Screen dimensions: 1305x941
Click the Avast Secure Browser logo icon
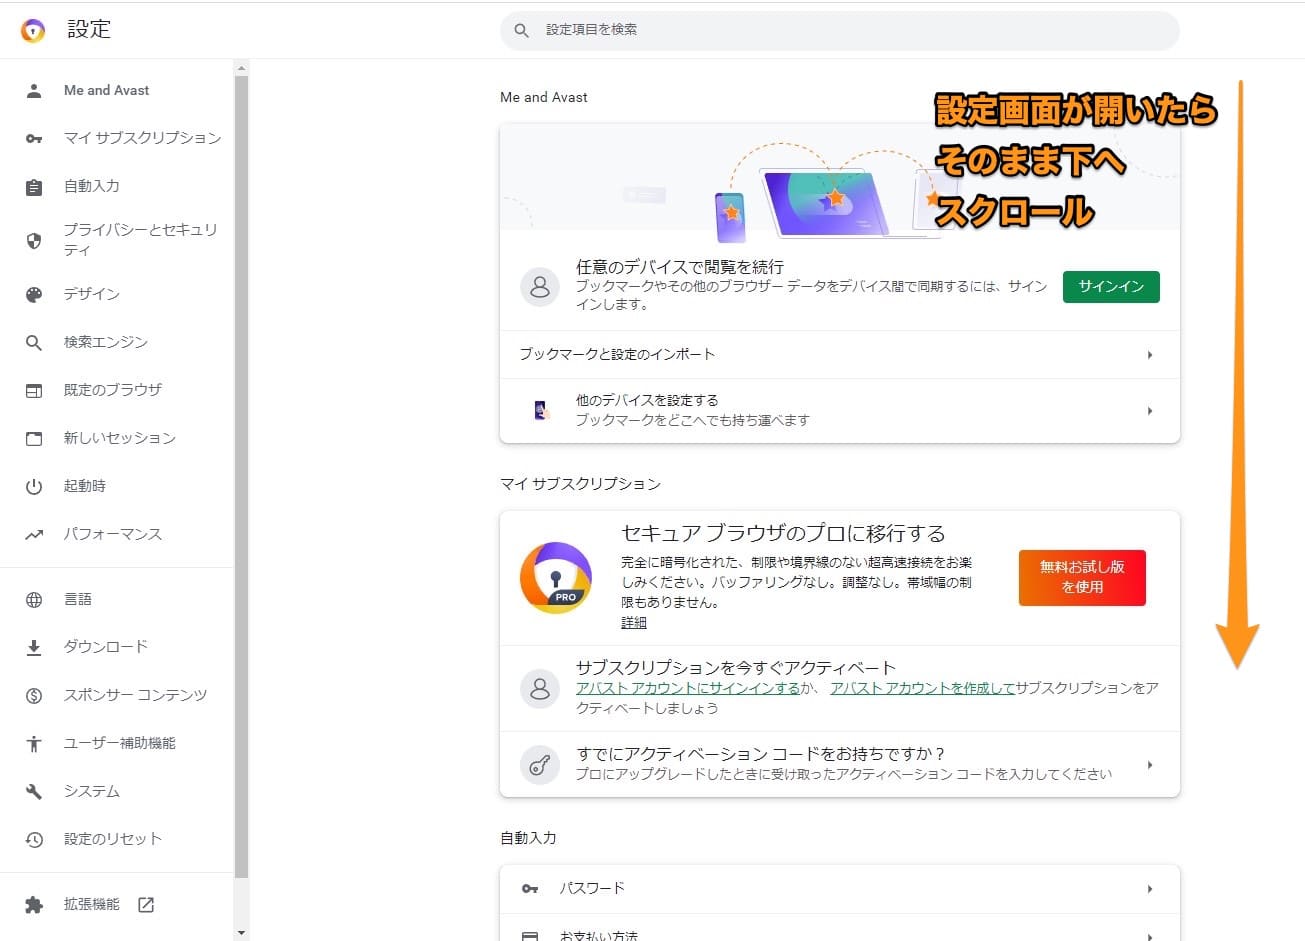point(33,30)
